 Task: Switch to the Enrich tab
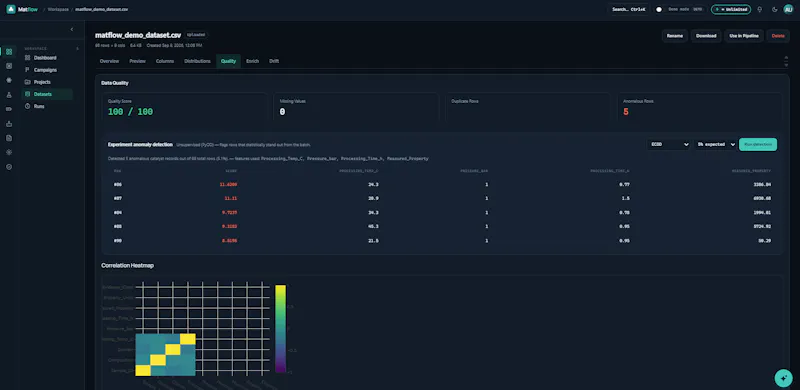point(253,61)
